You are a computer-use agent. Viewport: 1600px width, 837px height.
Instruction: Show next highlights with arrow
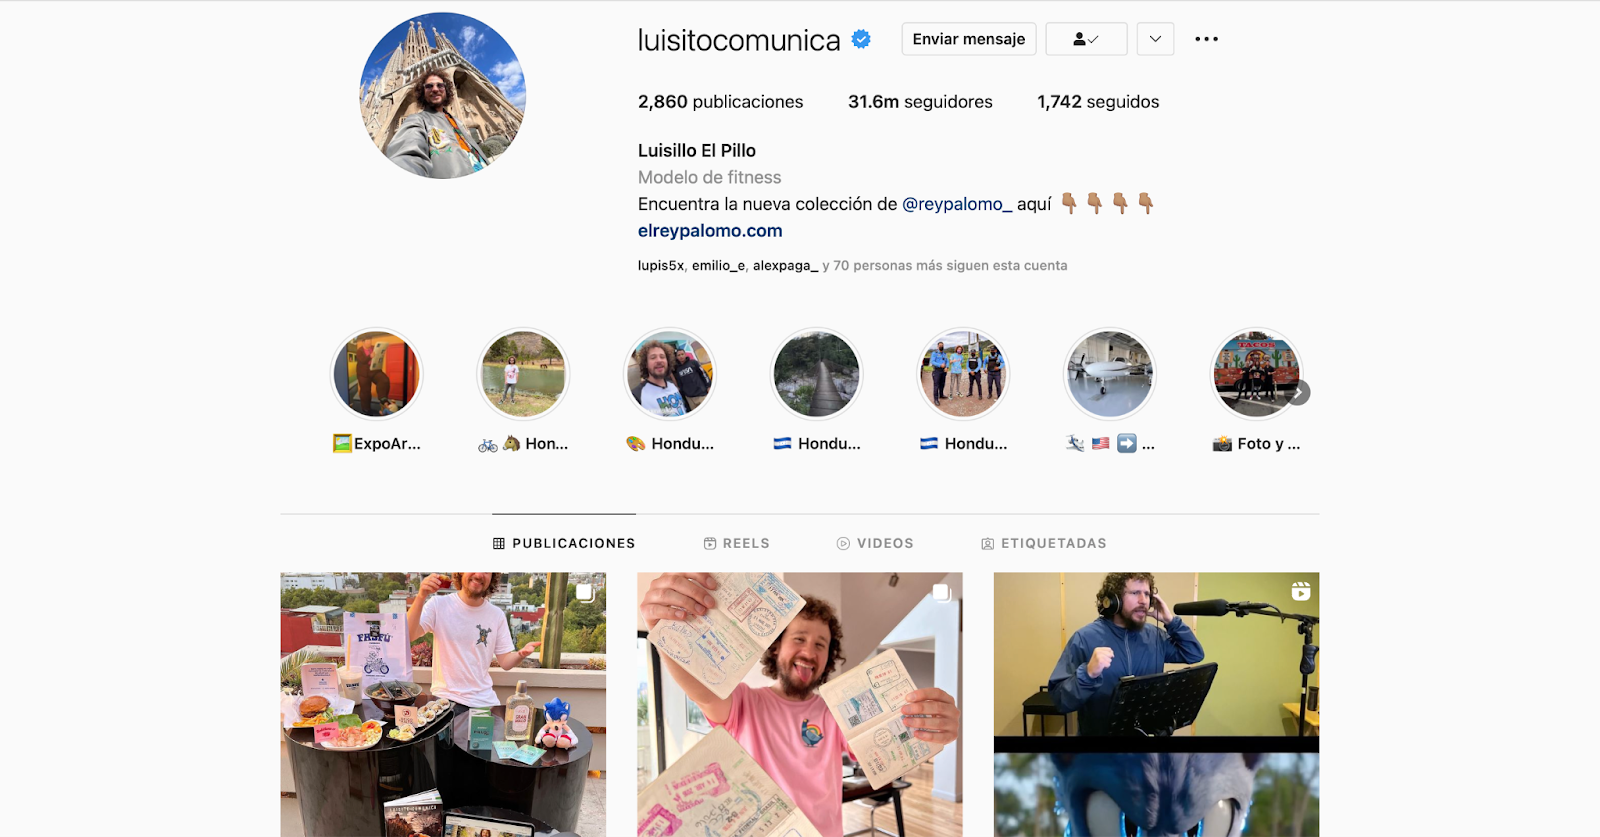click(x=1298, y=393)
